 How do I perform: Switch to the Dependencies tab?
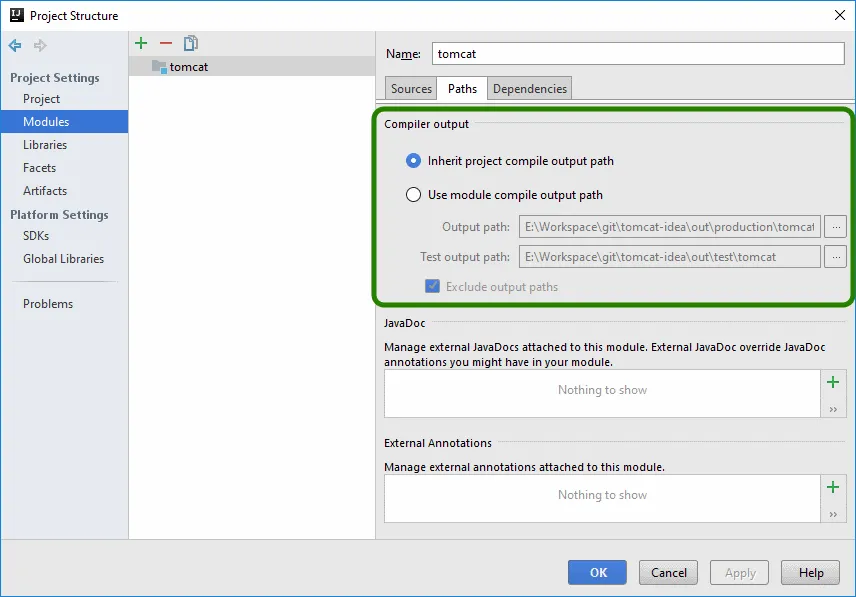point(530,88)
